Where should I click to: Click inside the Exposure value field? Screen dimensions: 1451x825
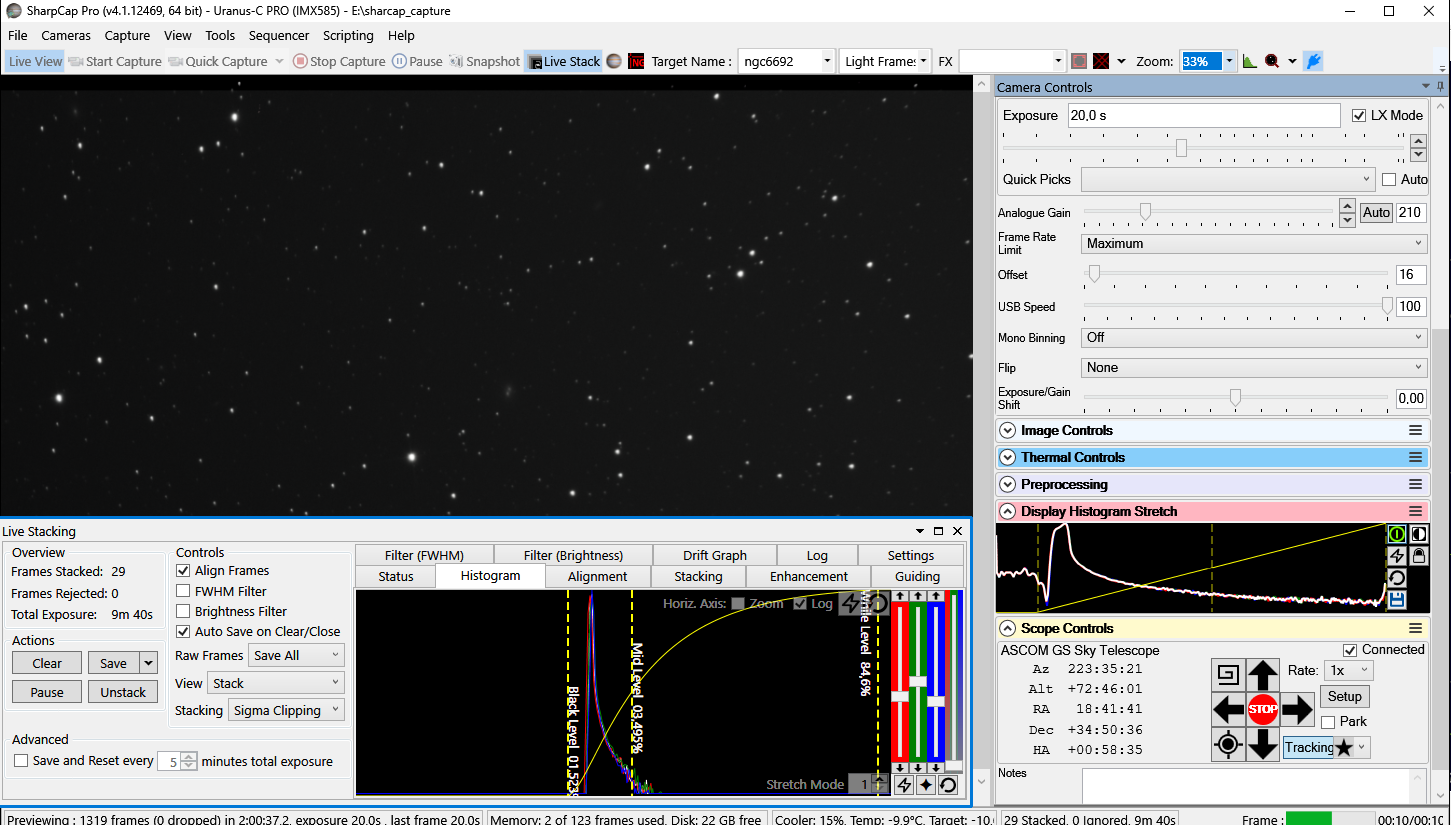(1204, 115)
